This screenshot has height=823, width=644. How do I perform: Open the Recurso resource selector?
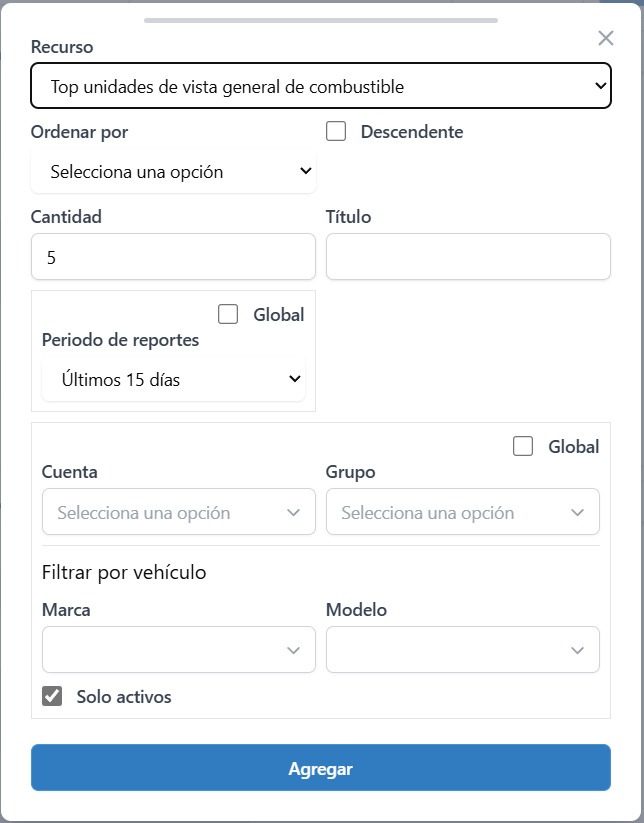click(x=320, y=85)
